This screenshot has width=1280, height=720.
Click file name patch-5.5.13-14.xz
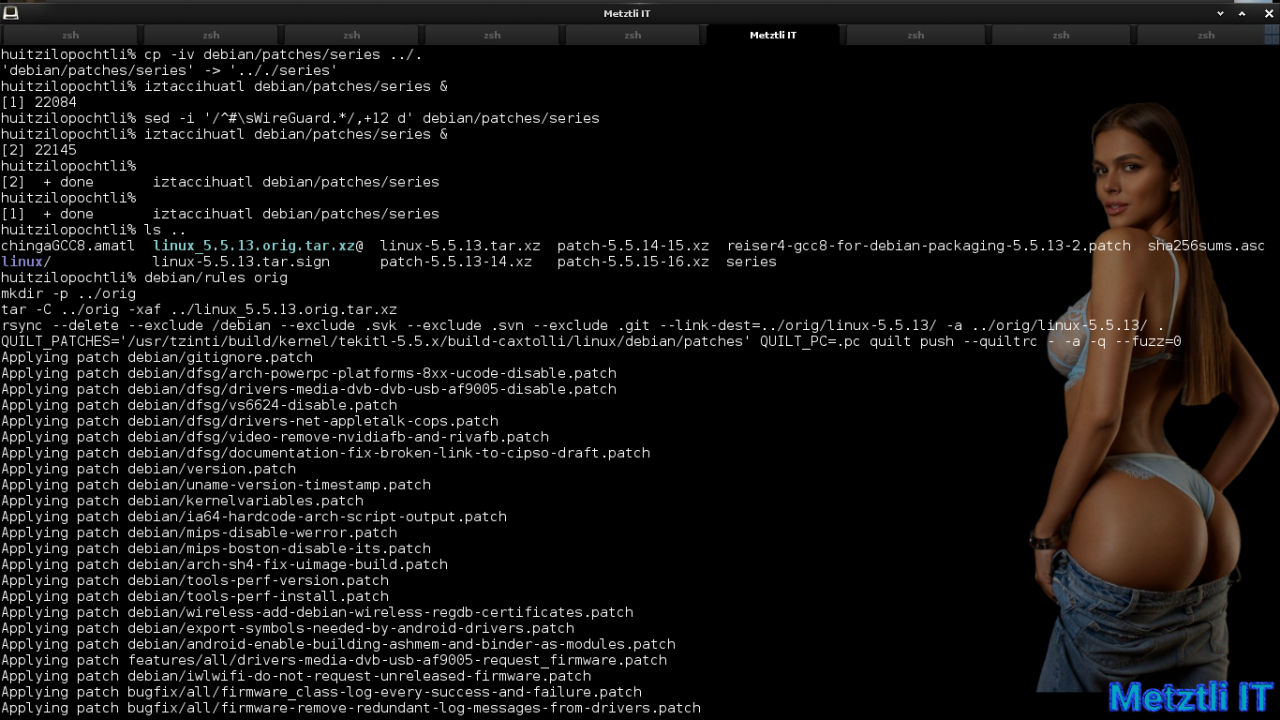456,261
